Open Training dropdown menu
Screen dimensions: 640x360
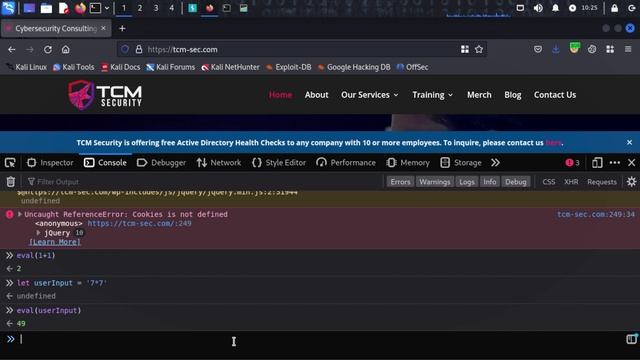[x=432, y=95]
